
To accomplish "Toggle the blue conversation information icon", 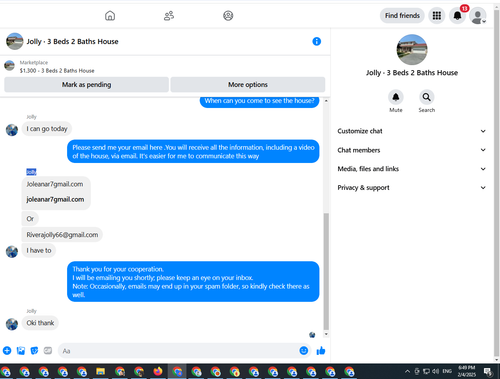I will [316, 41].
